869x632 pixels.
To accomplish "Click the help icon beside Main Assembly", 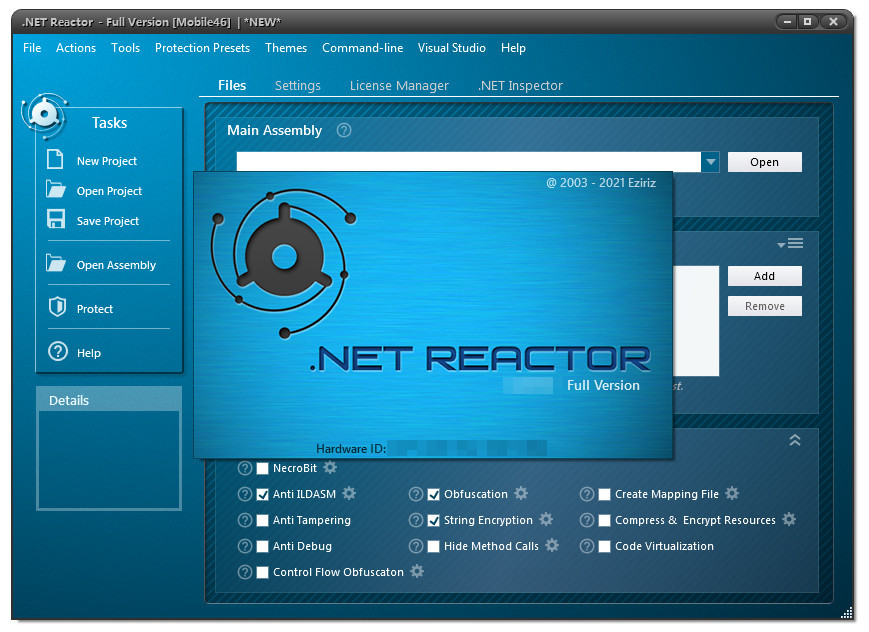I will click(x=344, y=130).
